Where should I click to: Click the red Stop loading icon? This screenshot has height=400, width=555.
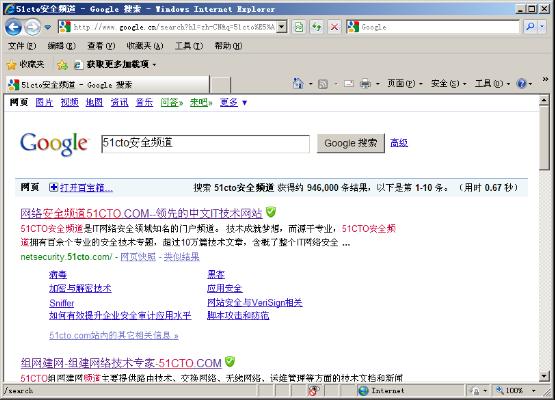pyautogui.click(x=334, y=27)
